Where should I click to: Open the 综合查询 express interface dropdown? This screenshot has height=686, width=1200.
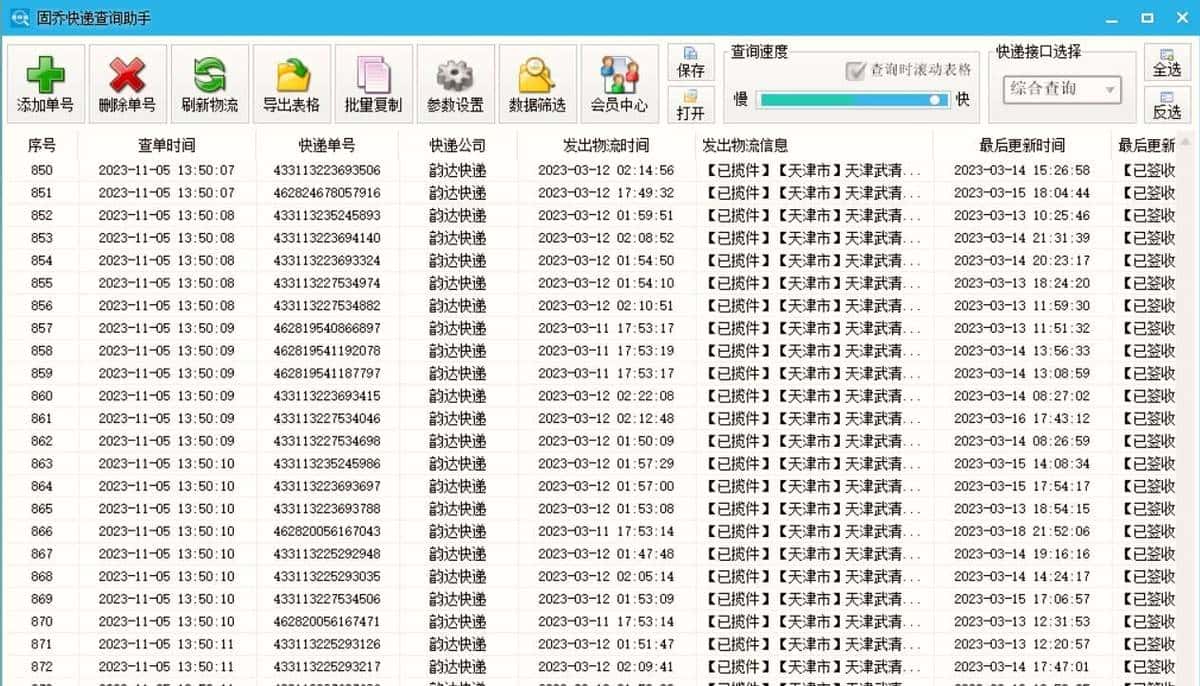(1055, 90)
